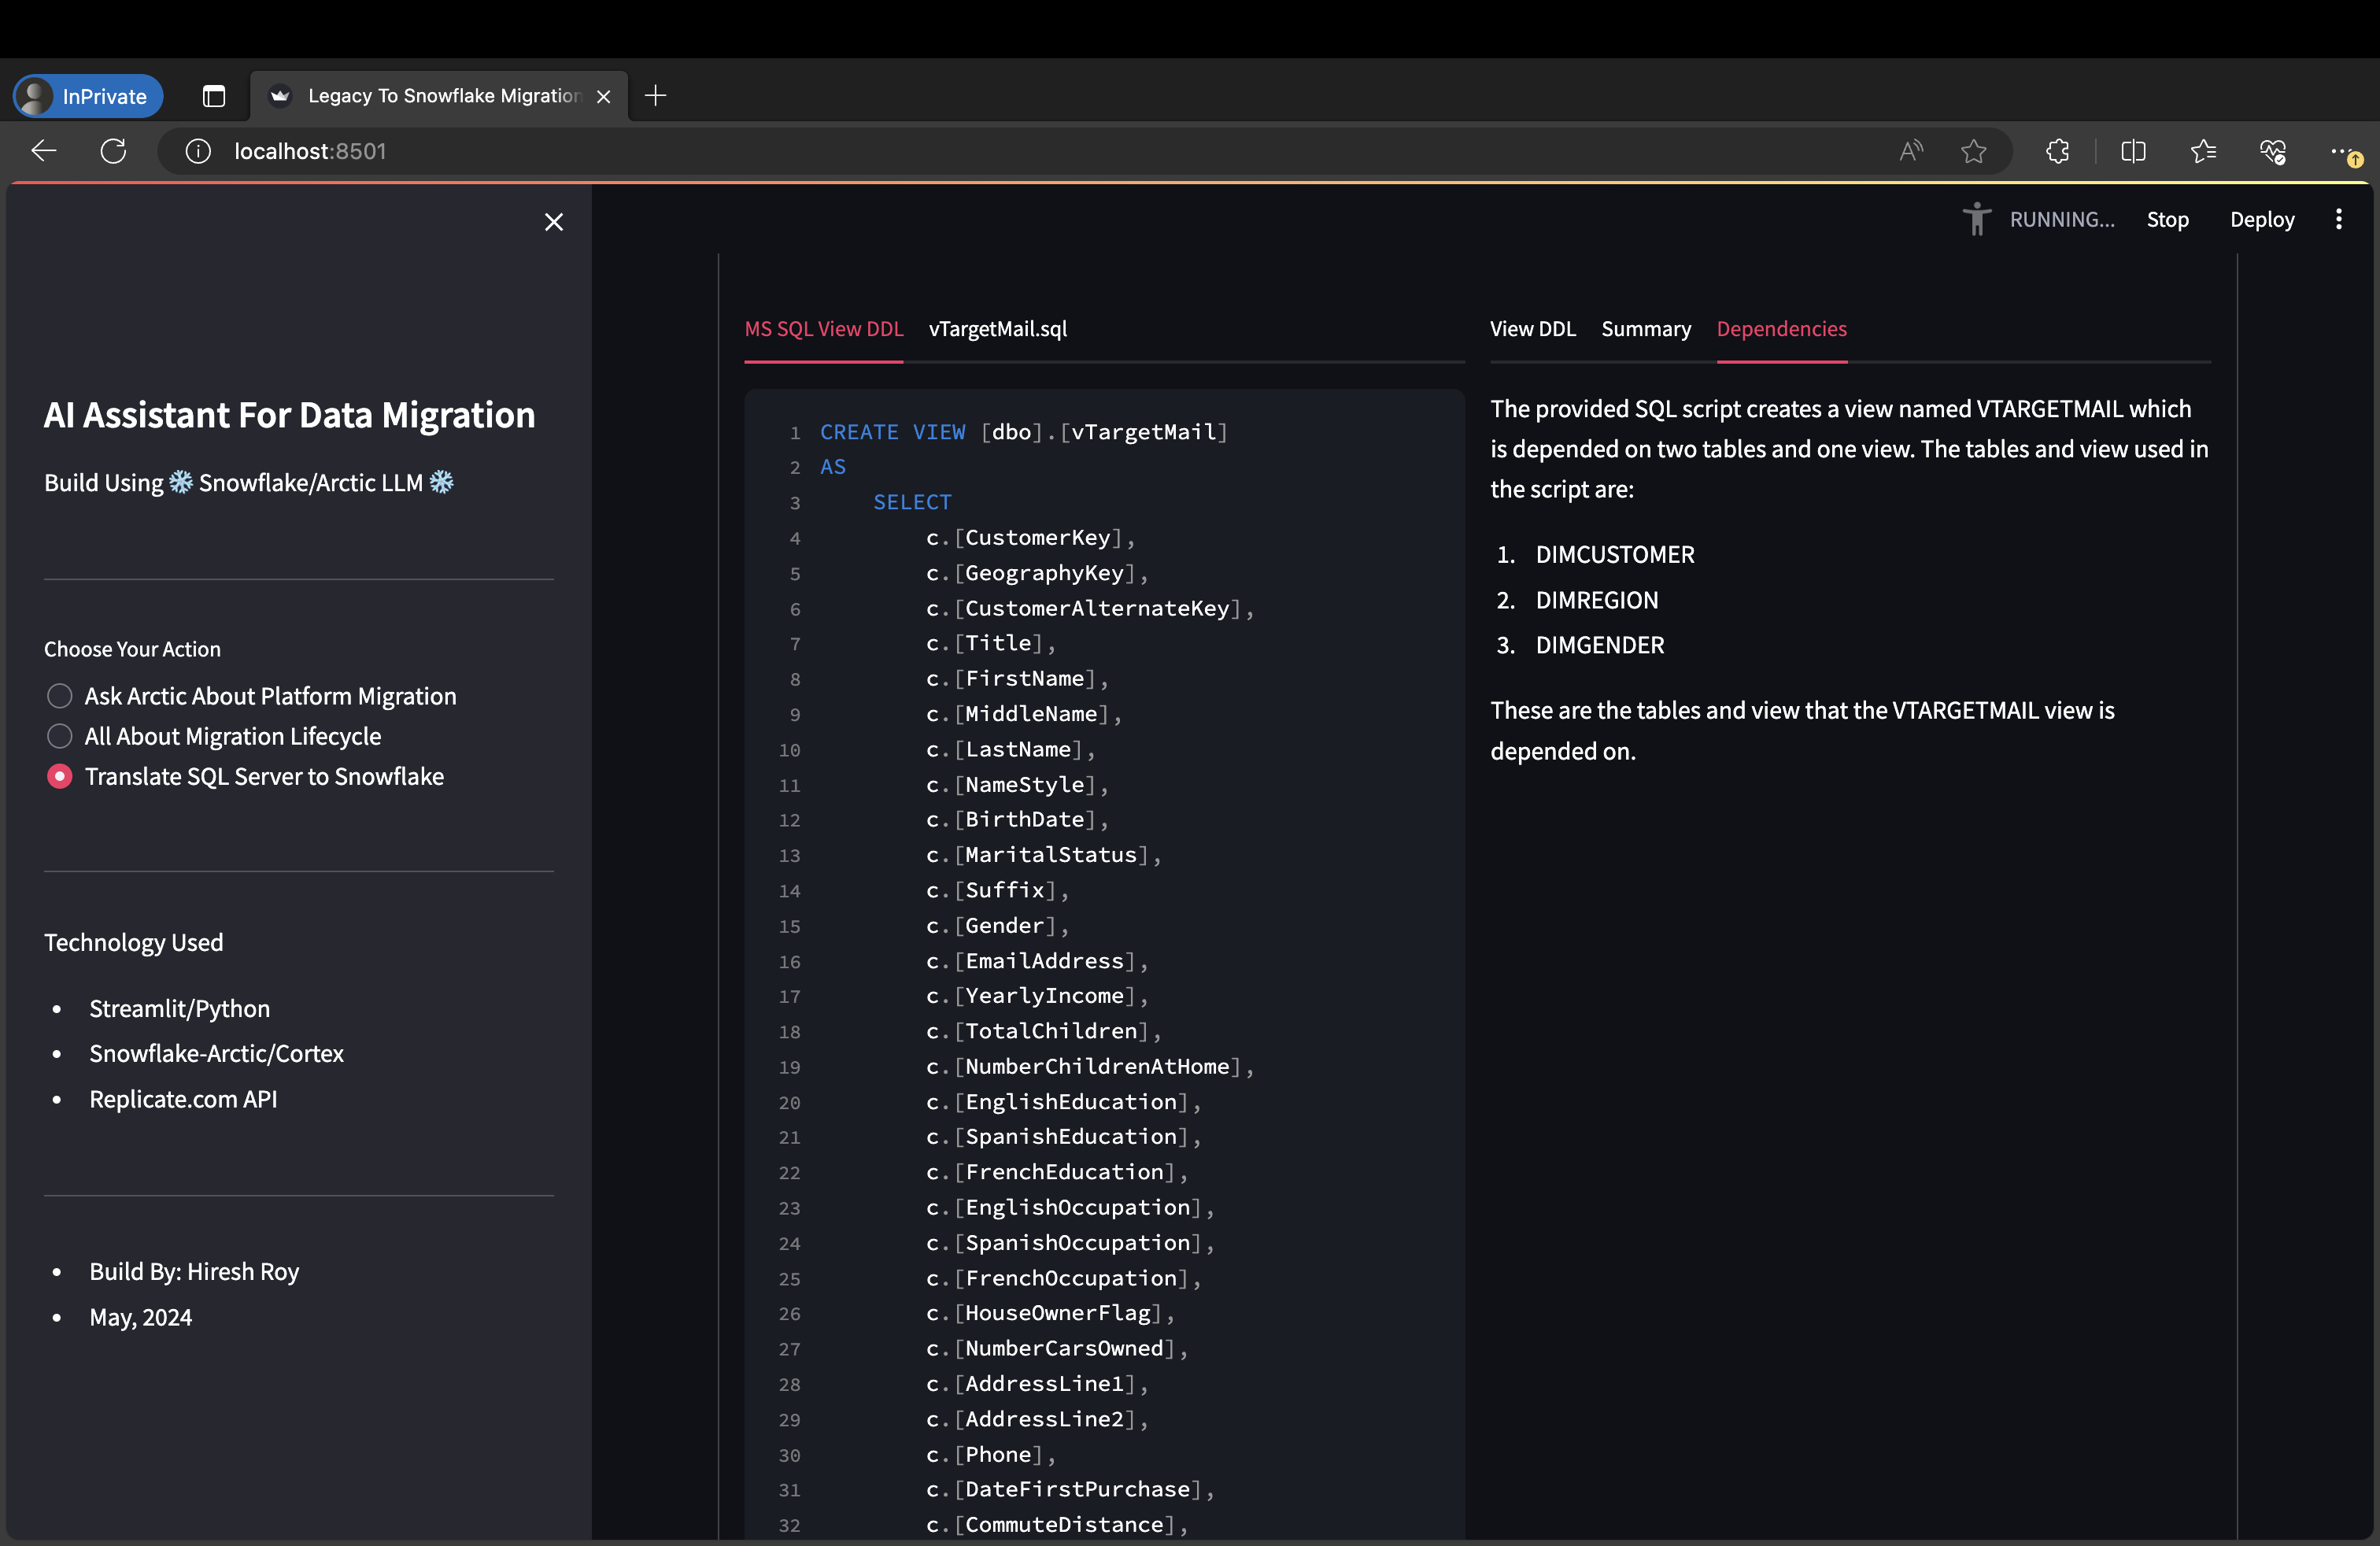Screen dimensions: 2380x1546
Task: Click the Read aloud icon
Action: [1911, 151]
